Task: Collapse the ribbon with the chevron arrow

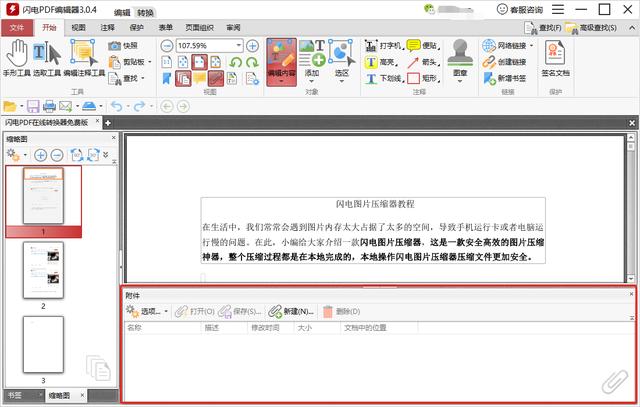Action: 632,28
